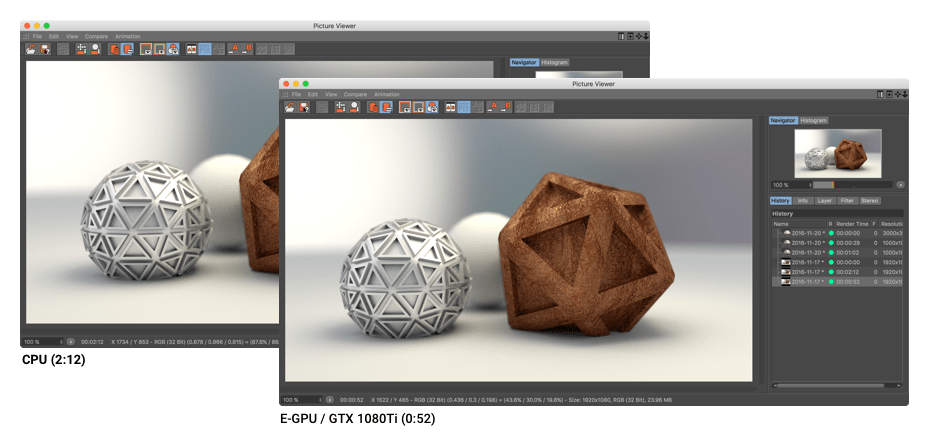Open Animation menu in front Picture Viewer
Image resolution: width=929 pixels, height=446 pixels.
coord(387,94)
